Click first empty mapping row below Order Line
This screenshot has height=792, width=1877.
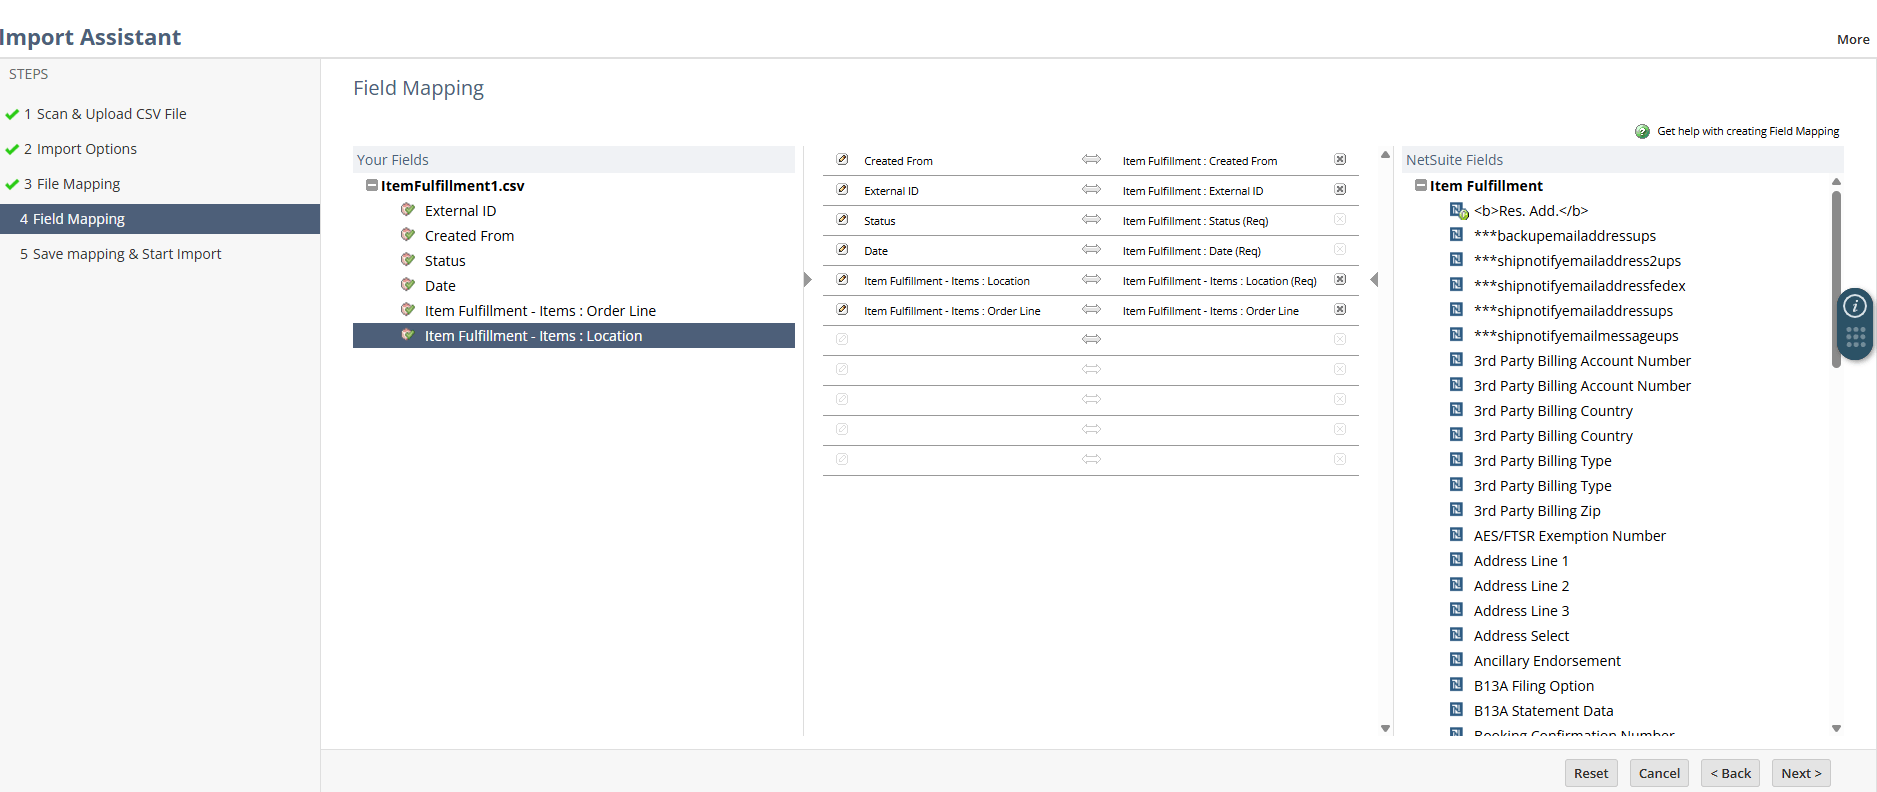pos(1090,340)
